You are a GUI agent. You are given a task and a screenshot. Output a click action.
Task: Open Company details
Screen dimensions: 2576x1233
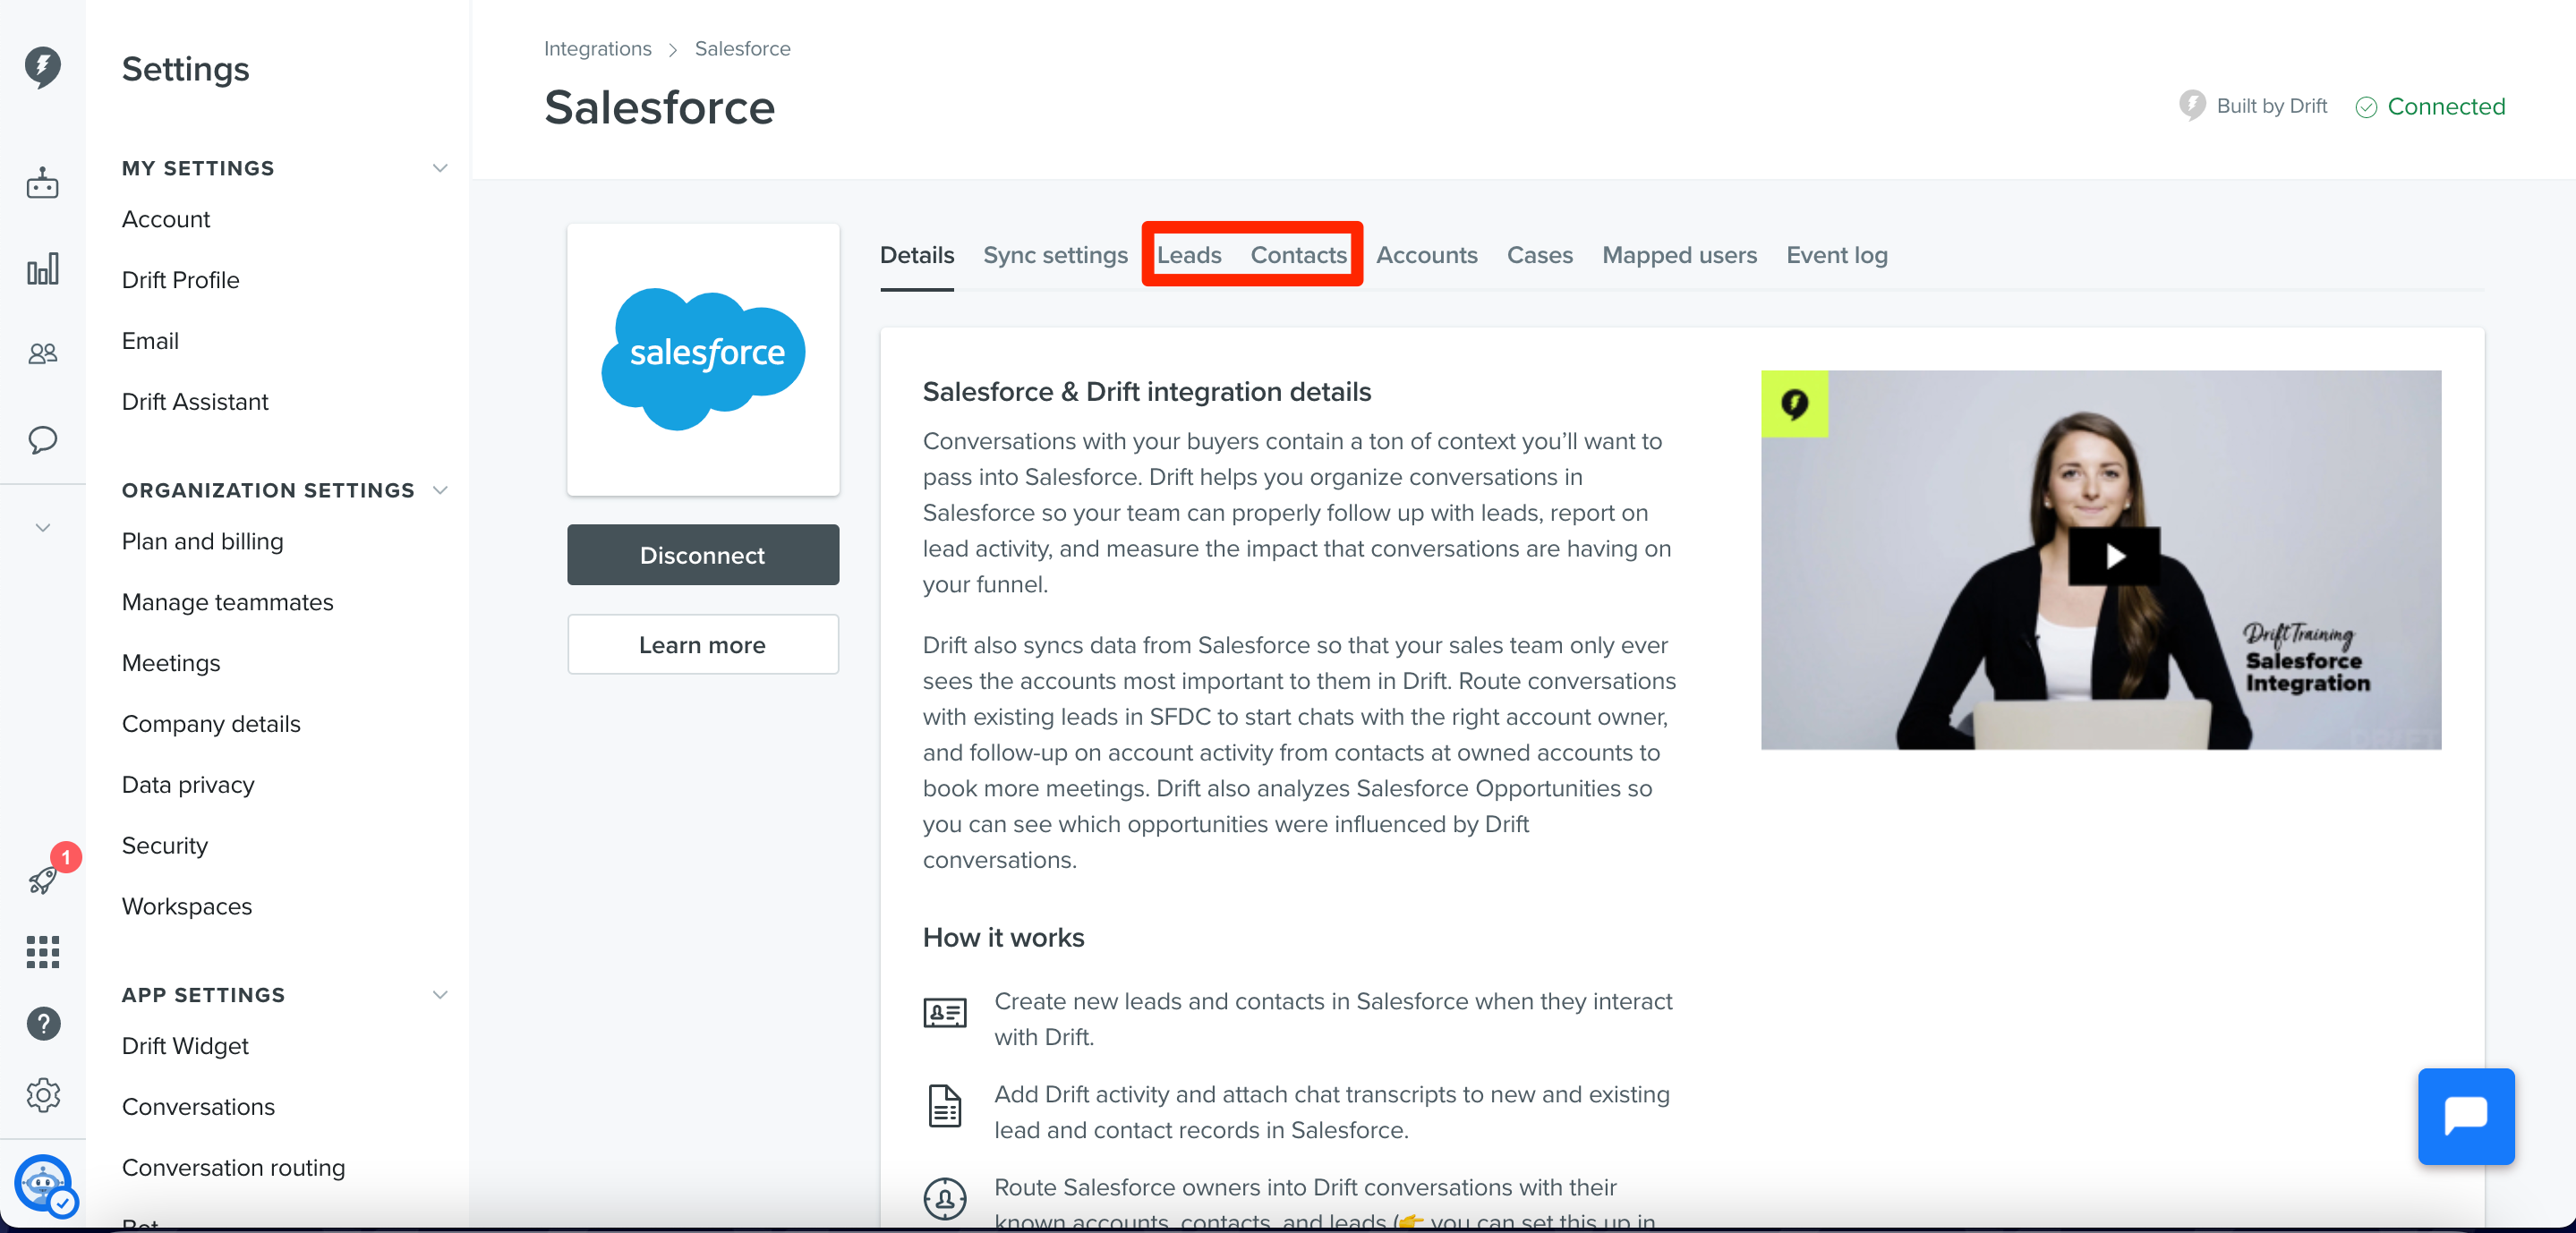(x=211, y=724)
